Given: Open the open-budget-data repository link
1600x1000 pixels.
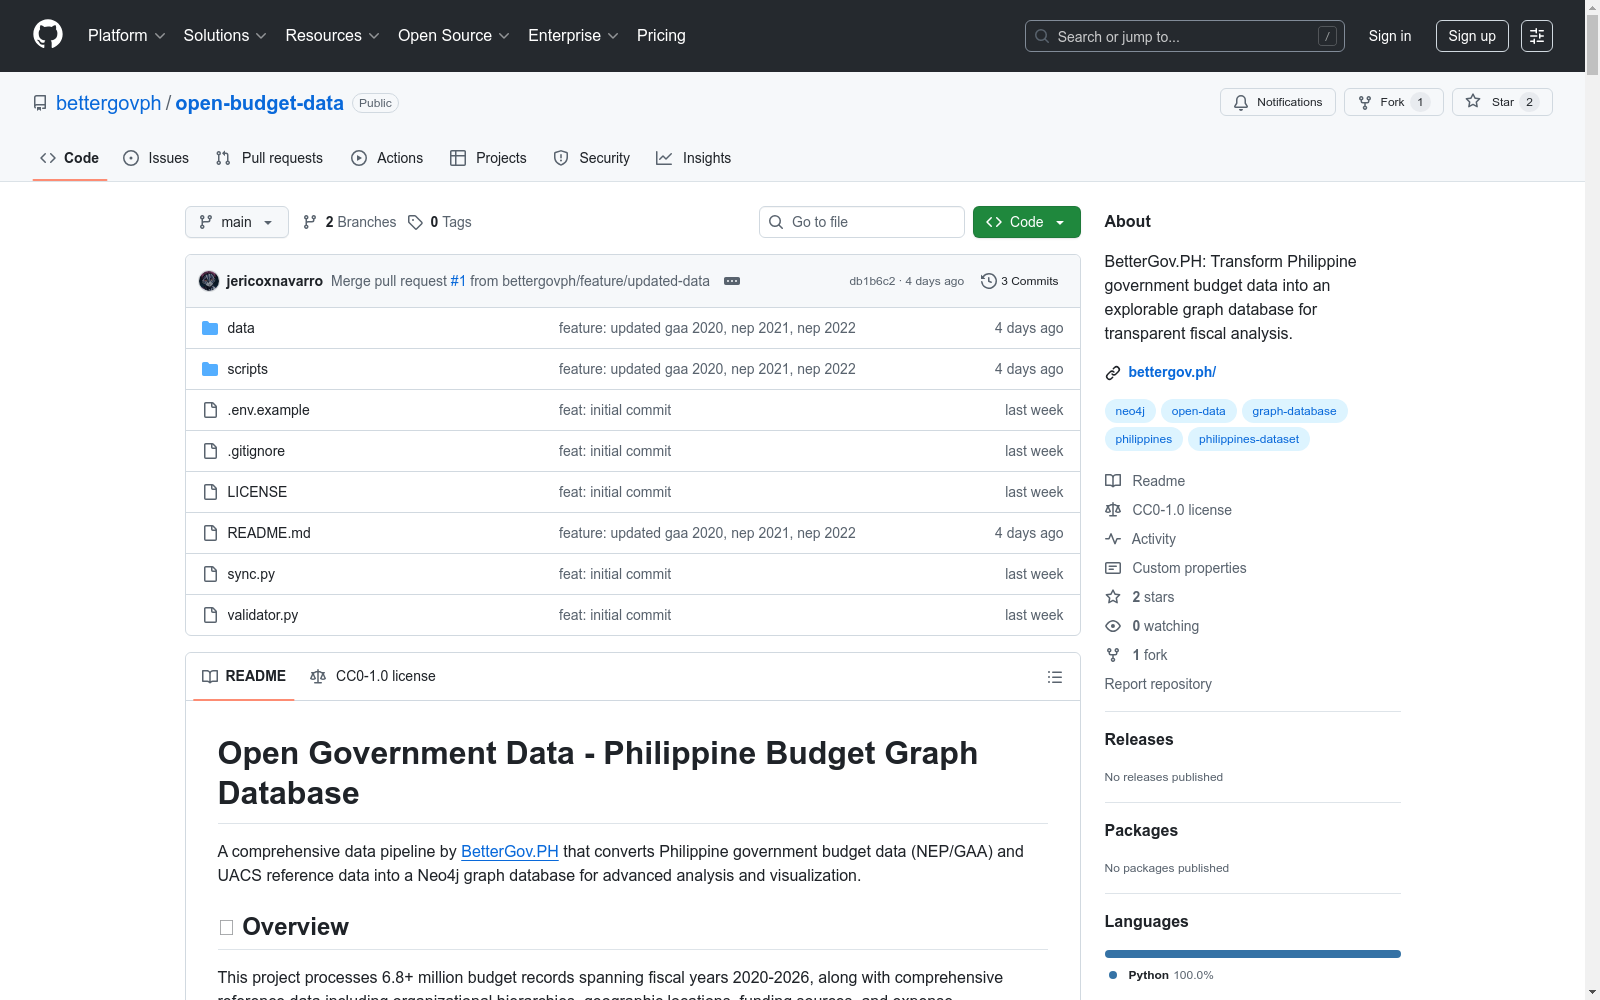Looking at the screenshot, I should [x=260, y=103].
